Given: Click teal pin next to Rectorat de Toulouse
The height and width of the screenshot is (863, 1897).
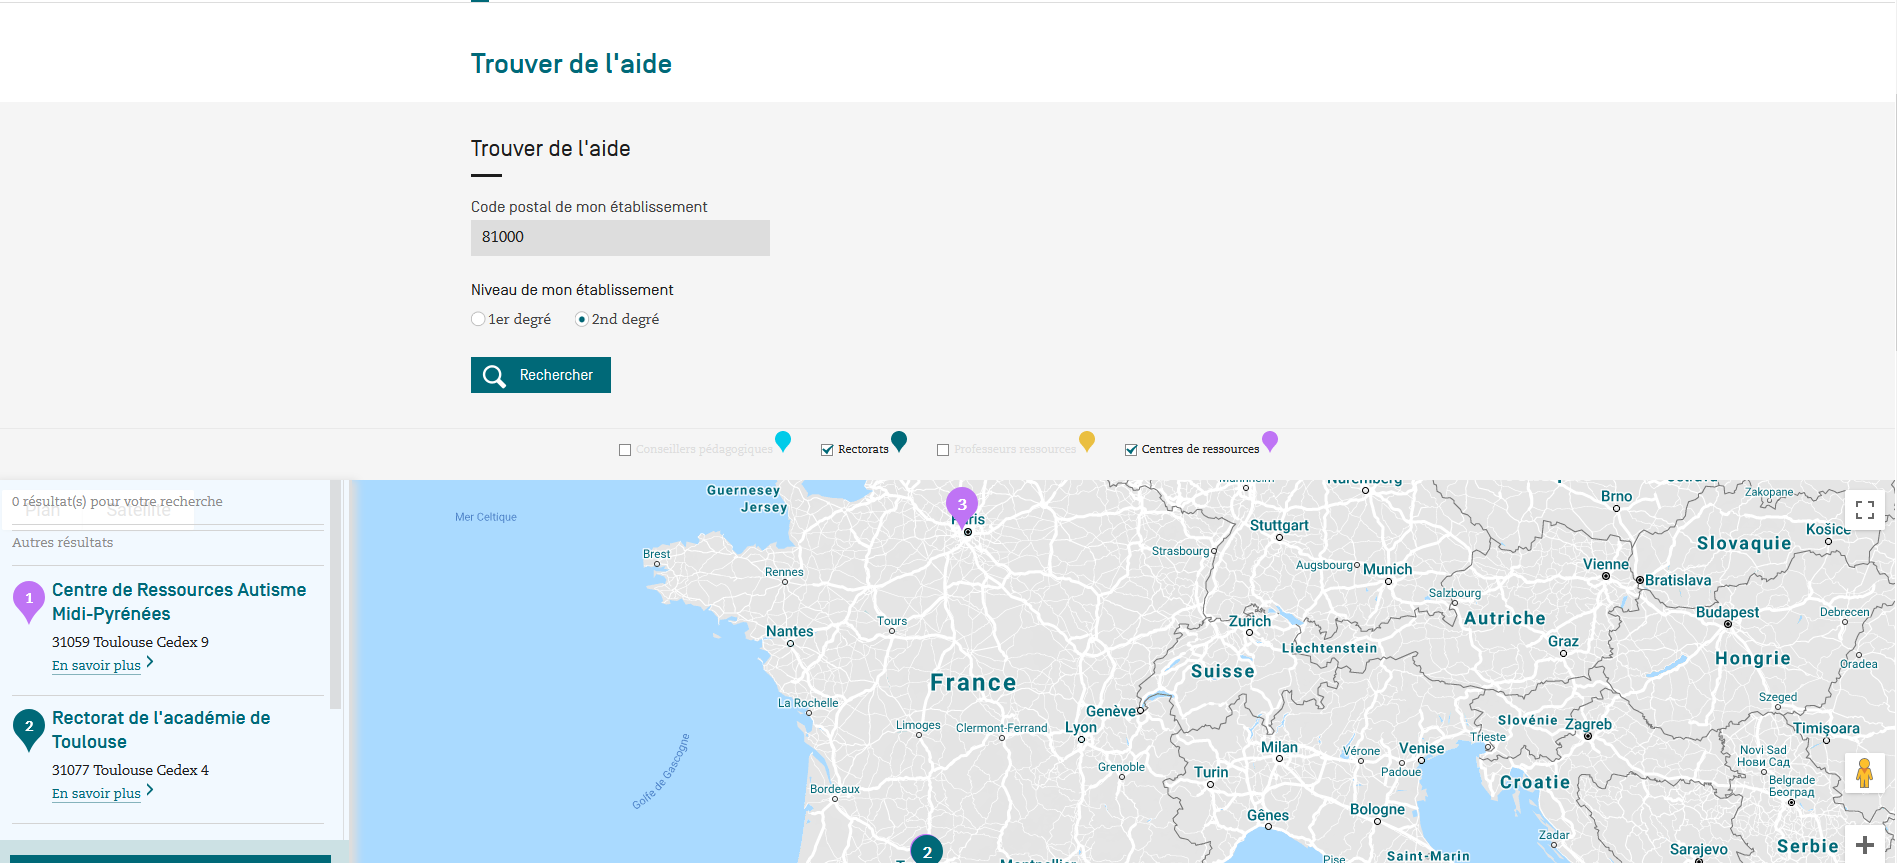Looking at the screenshot, I should click(x=29, y=729).
